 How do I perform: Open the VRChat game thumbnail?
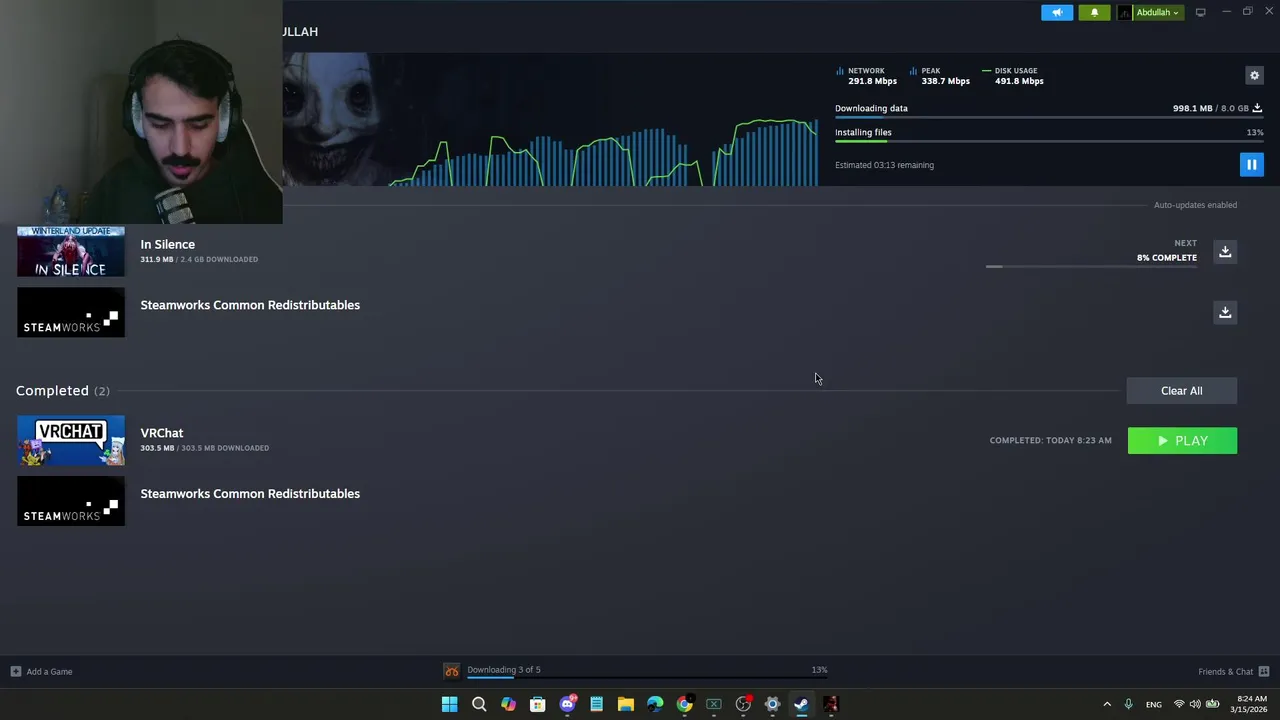pyautogui.click(x=71, y=440)
